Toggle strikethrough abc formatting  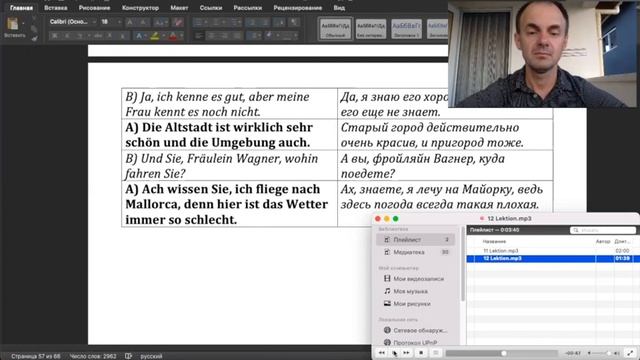click(98, 36)
